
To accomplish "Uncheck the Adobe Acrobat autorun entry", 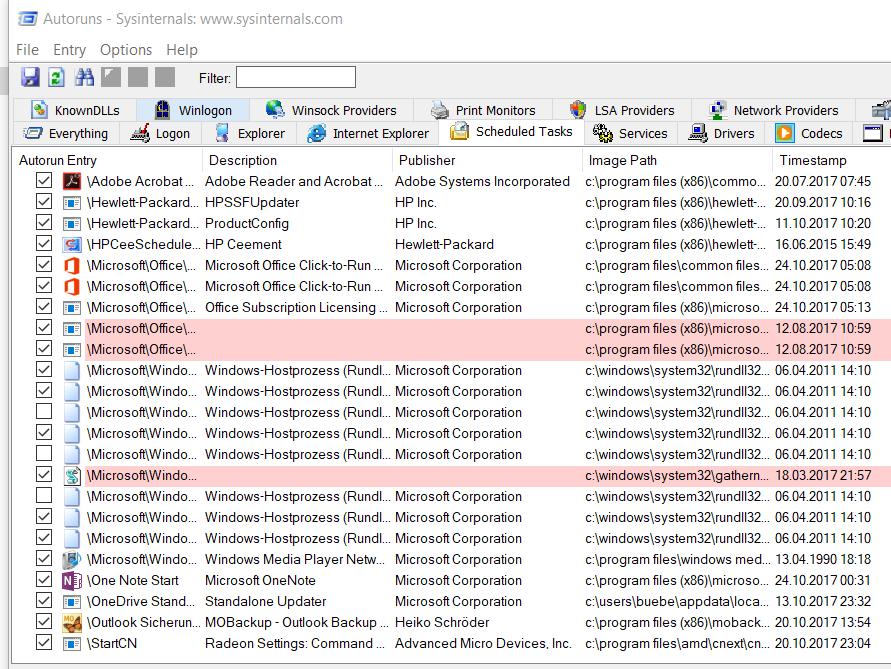I will [44, 181].
